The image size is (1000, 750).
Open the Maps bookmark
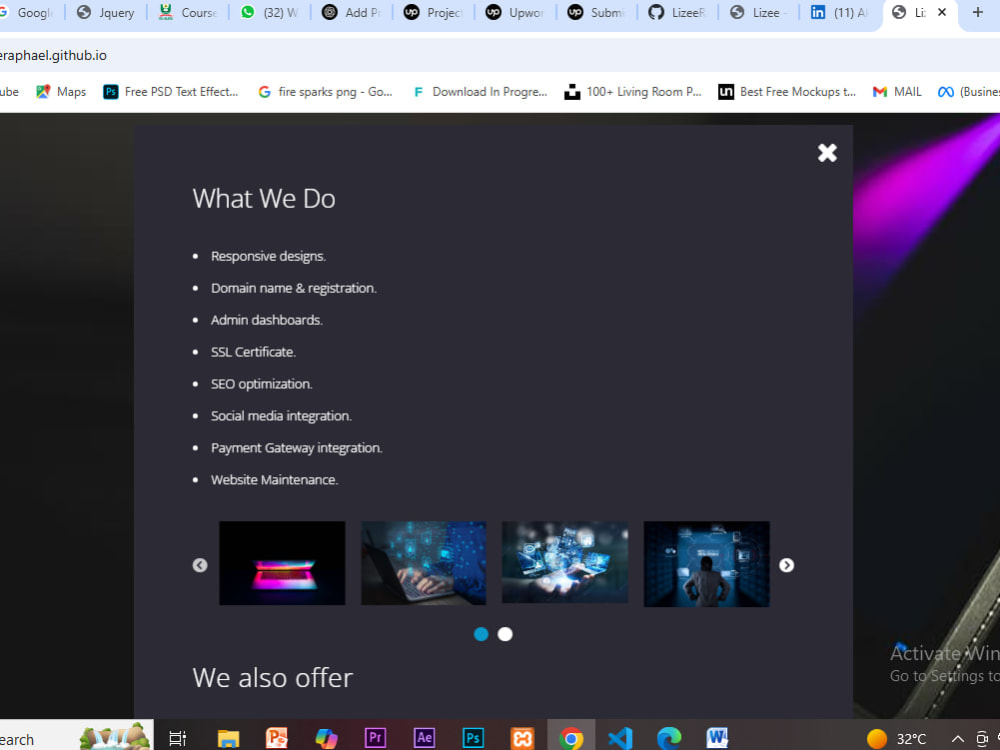click(x=61, y=92)
